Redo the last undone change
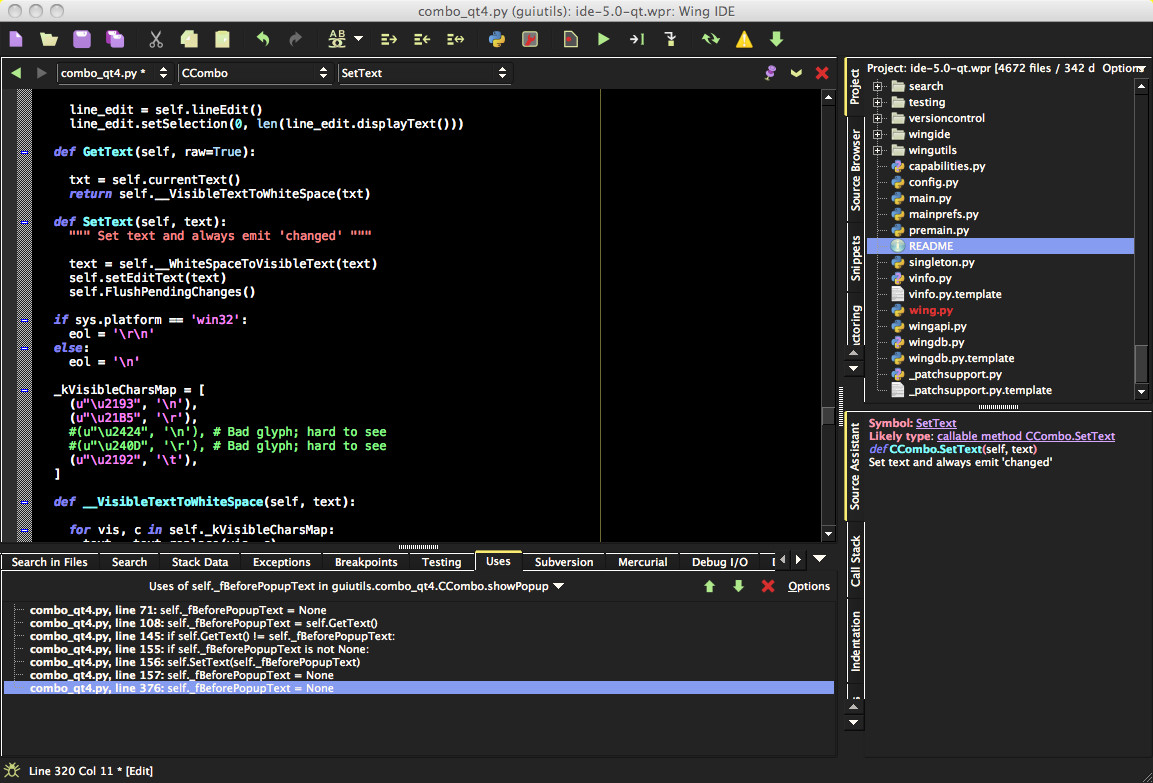Viewport: 1153px width, 783px height. [x=296, y=38]
